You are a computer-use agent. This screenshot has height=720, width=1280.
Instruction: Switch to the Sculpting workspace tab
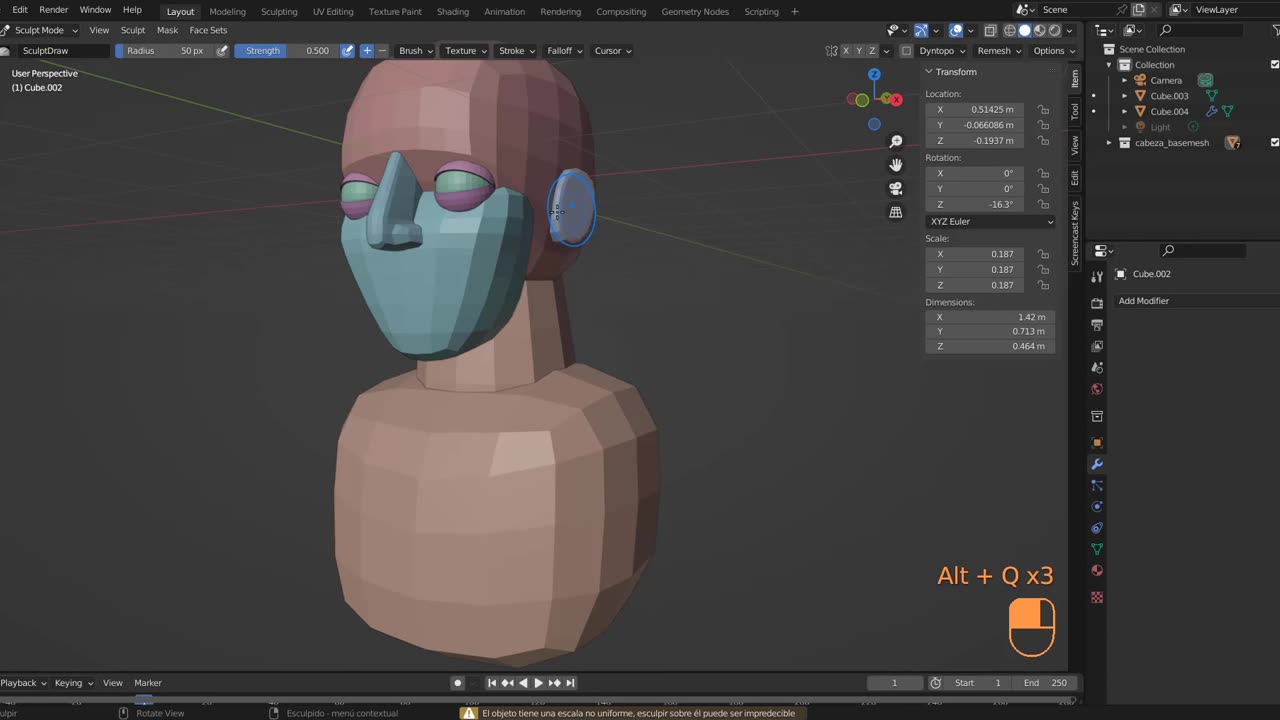279,11
